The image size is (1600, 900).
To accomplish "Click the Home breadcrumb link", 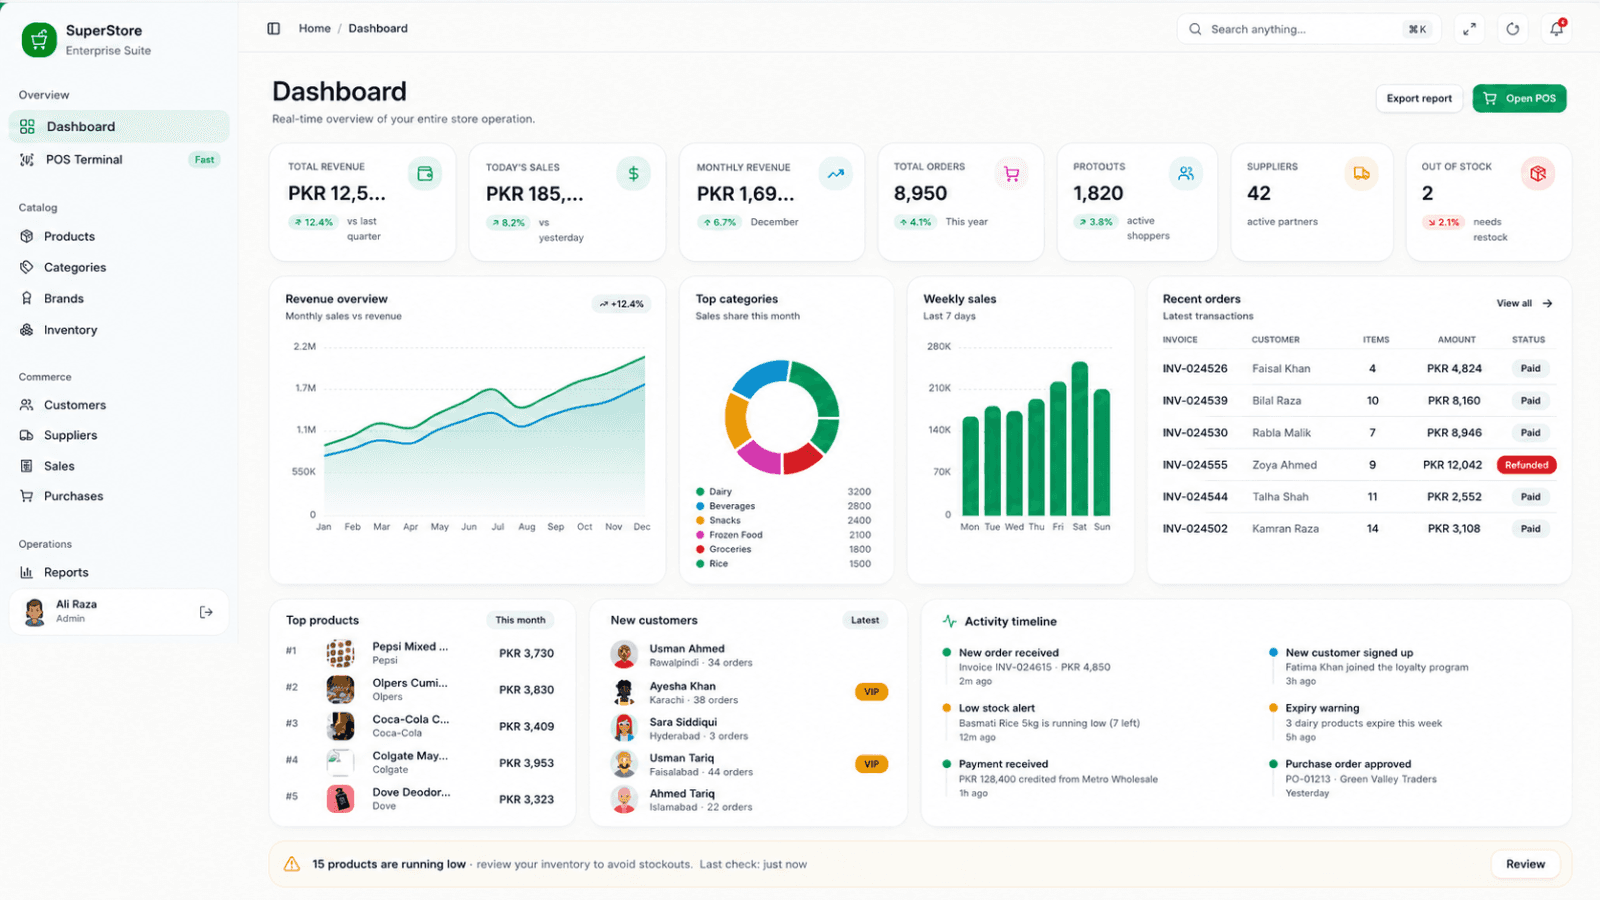I will (314, 28).
